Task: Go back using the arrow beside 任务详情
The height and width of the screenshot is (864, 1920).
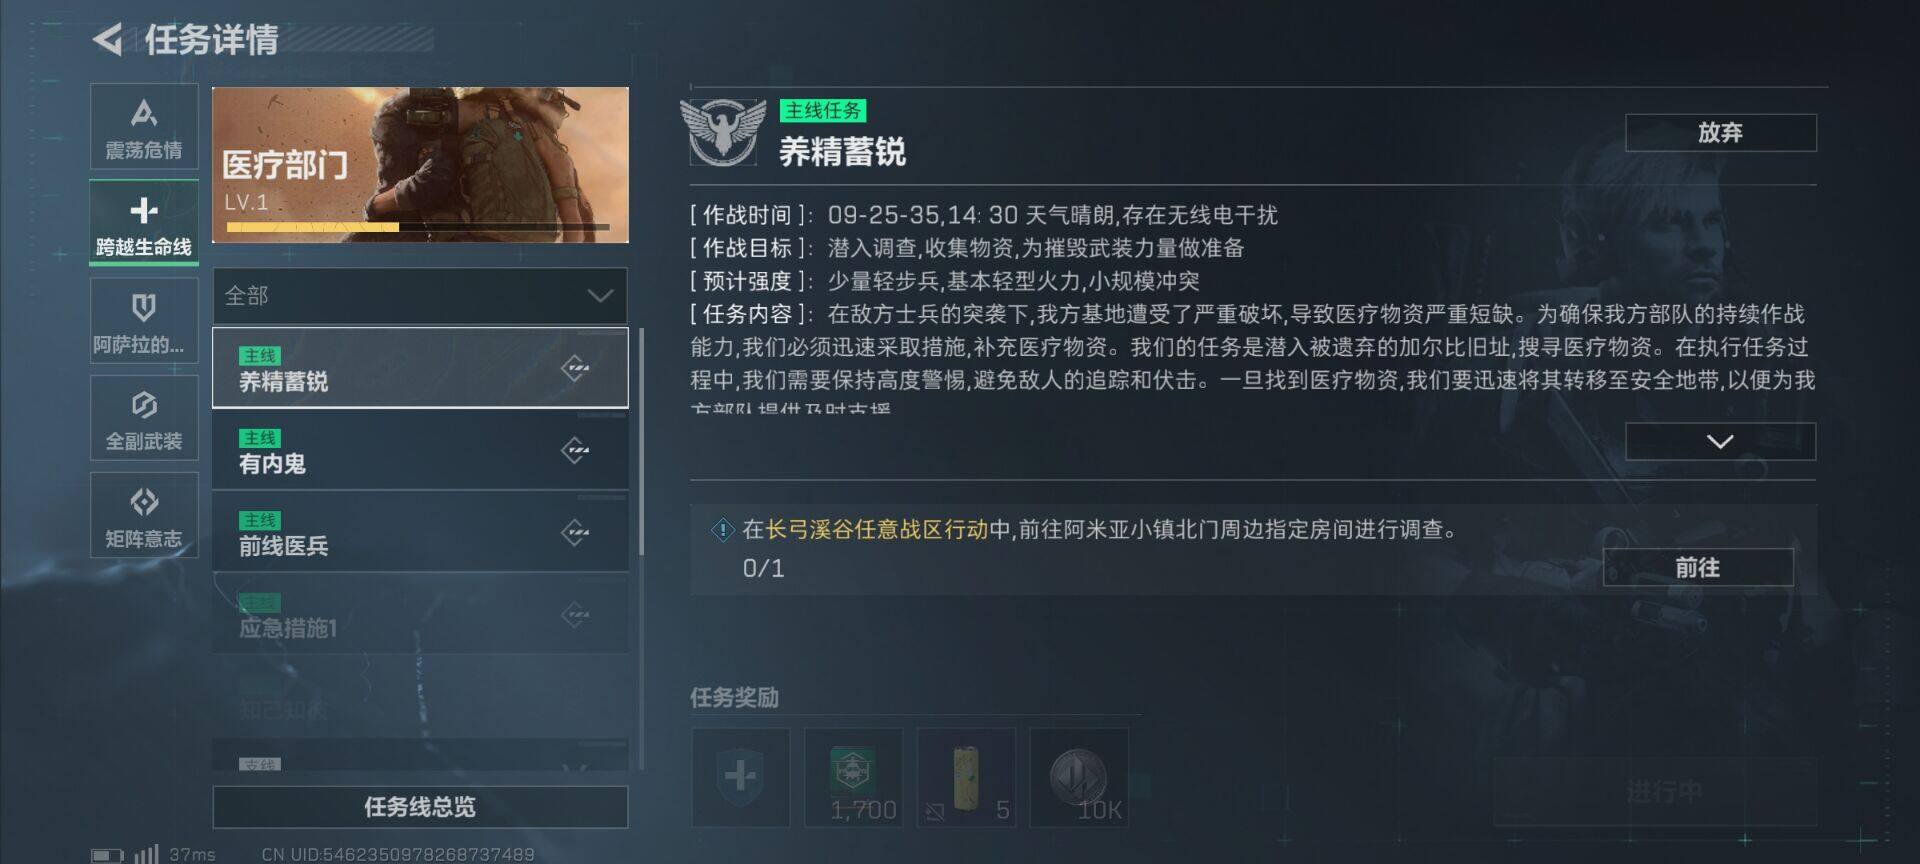Action: (108, 40)
